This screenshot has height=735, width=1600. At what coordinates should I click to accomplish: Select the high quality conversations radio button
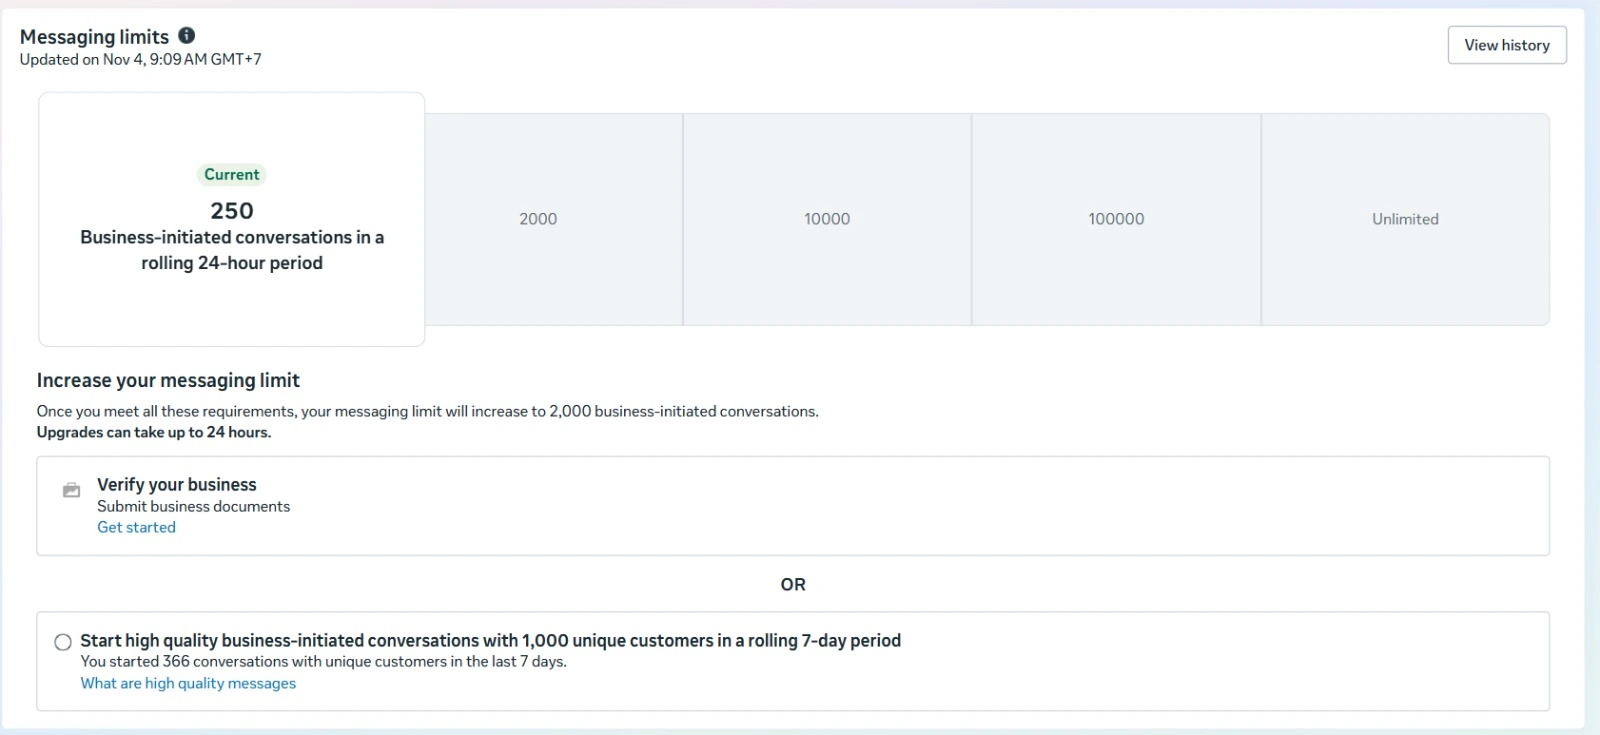point(63,642)
